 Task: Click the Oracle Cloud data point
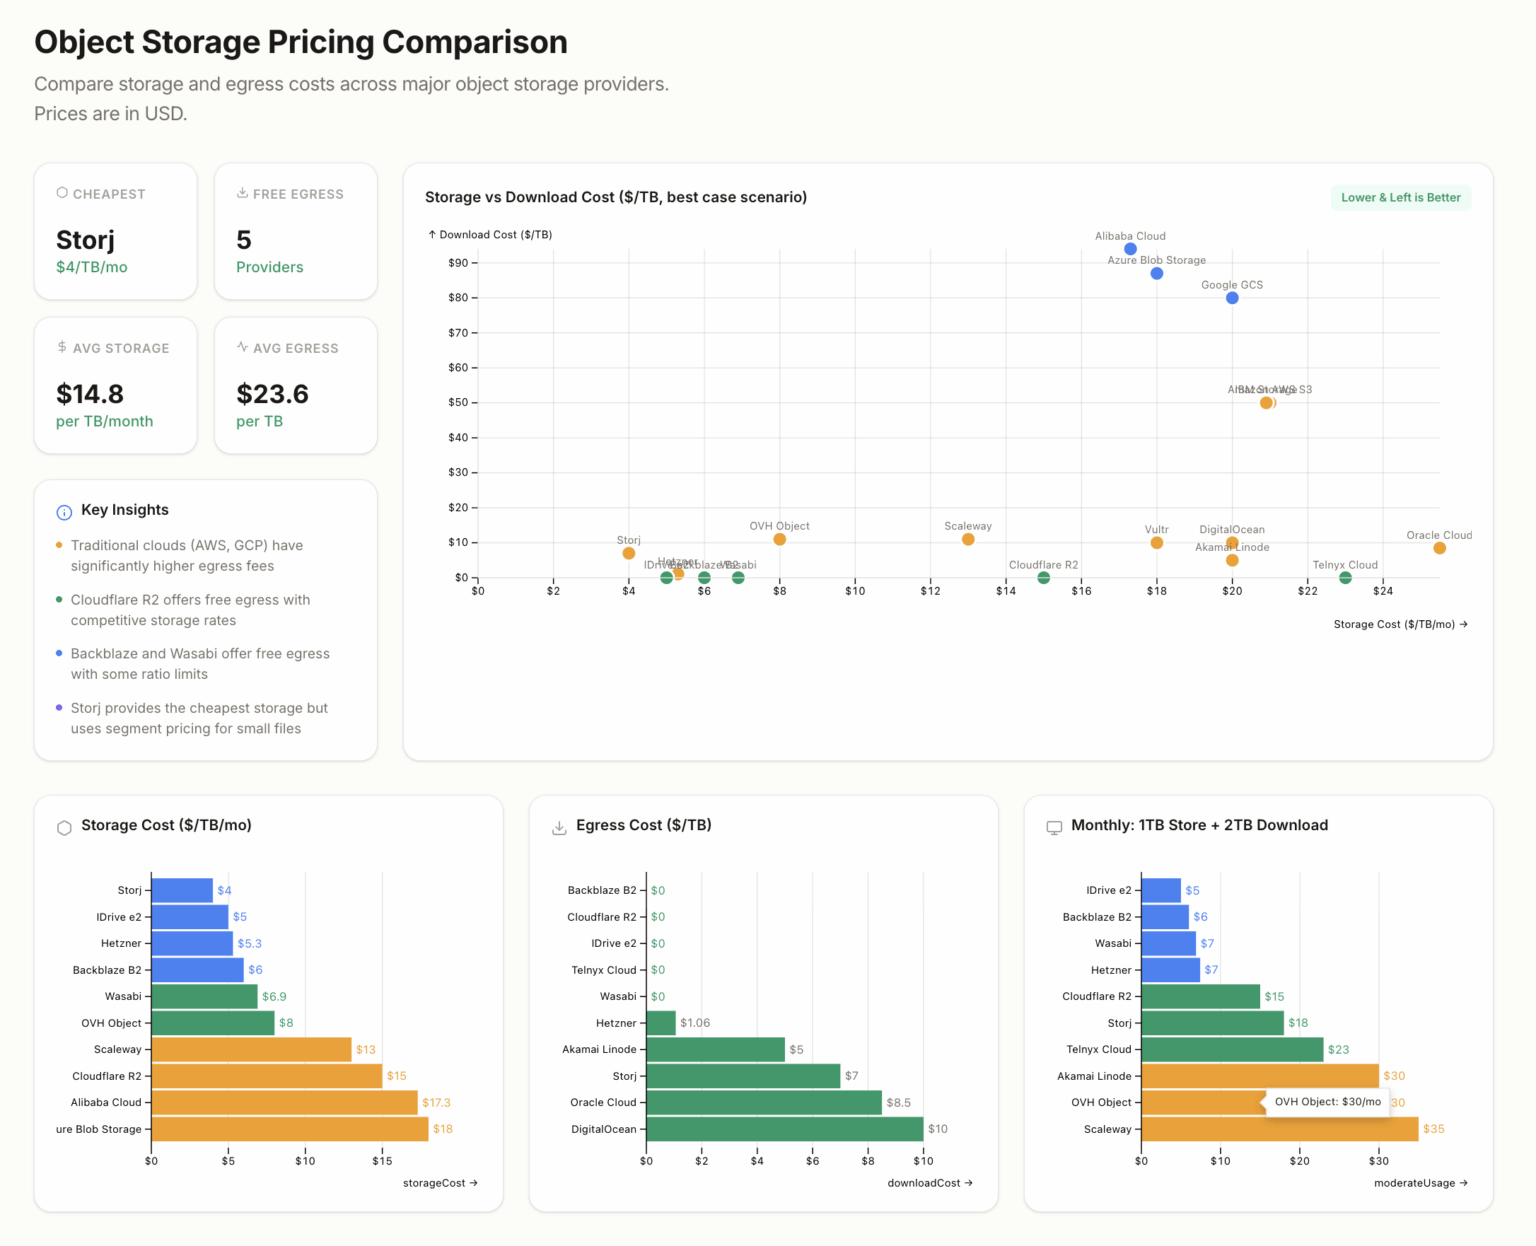[x=1440, y=548]
